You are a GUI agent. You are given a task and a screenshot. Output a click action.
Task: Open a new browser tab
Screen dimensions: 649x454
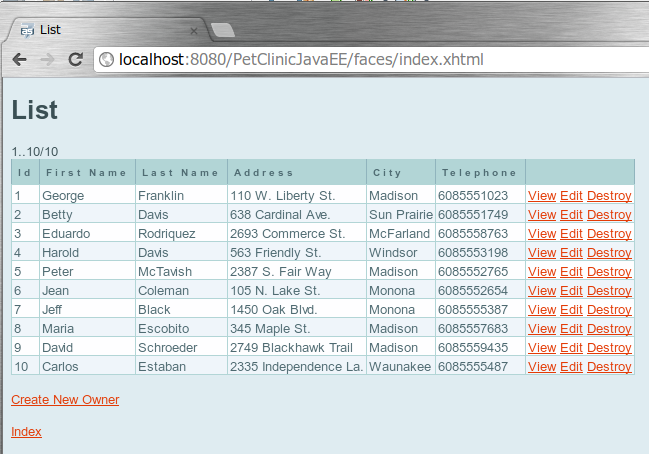point(223,30)
